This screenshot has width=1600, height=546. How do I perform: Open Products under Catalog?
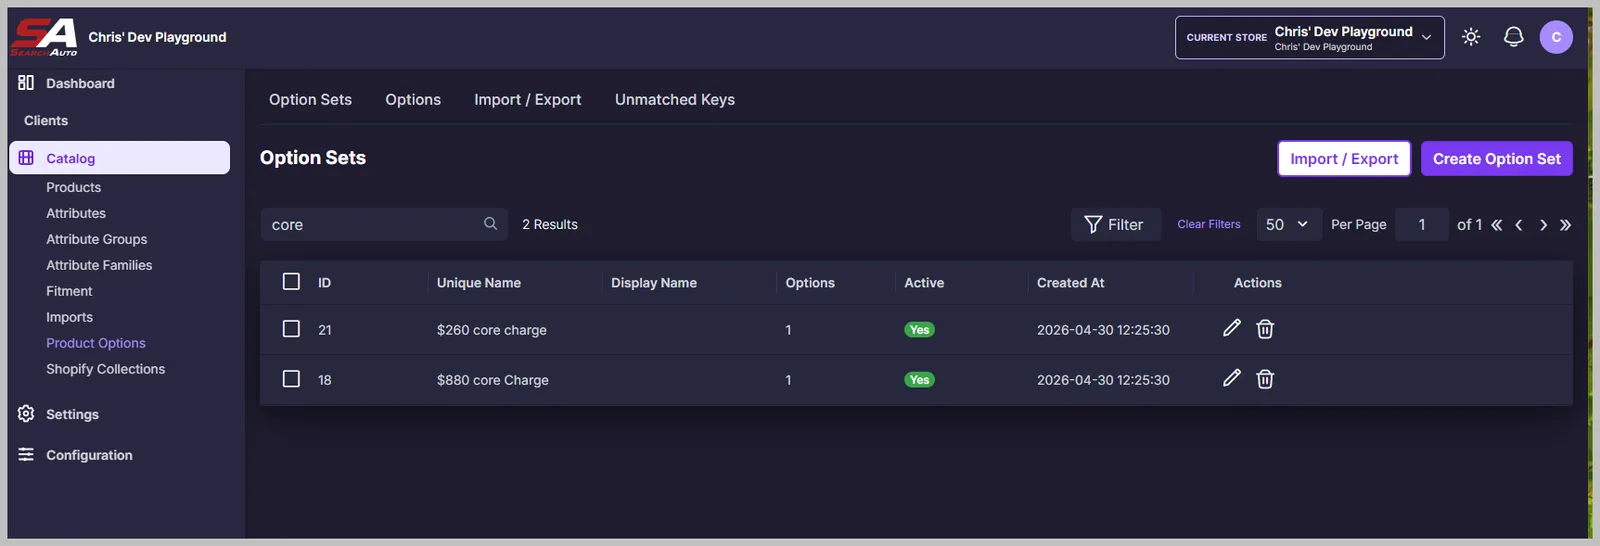(x=73, y=187)
